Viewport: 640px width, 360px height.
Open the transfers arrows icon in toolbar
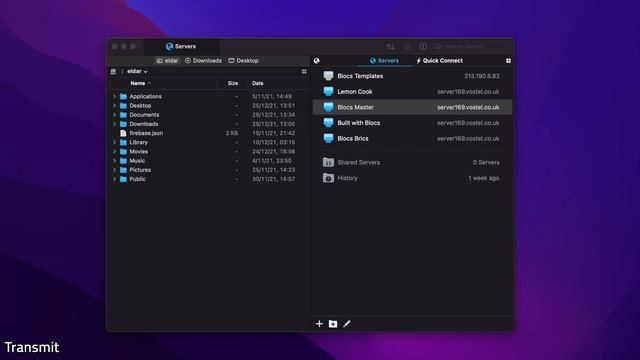click(x=391, y=47)
